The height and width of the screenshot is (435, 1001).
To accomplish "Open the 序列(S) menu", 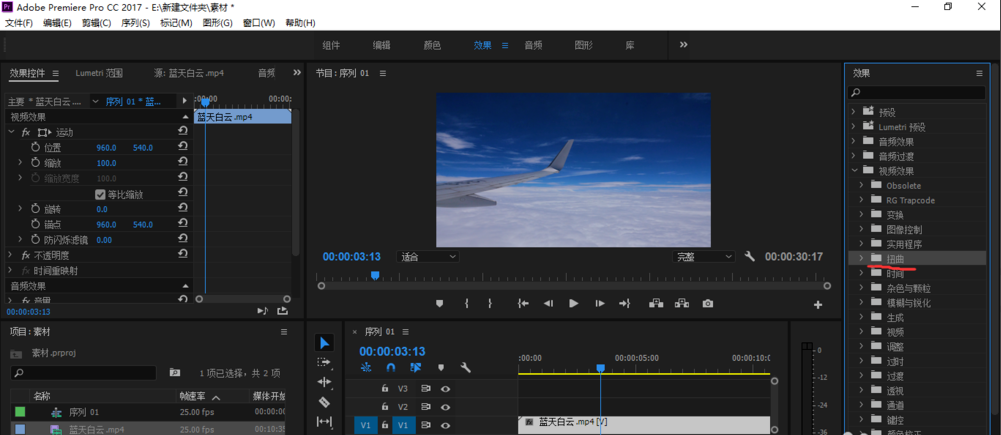I will click(x=135, y=23).
